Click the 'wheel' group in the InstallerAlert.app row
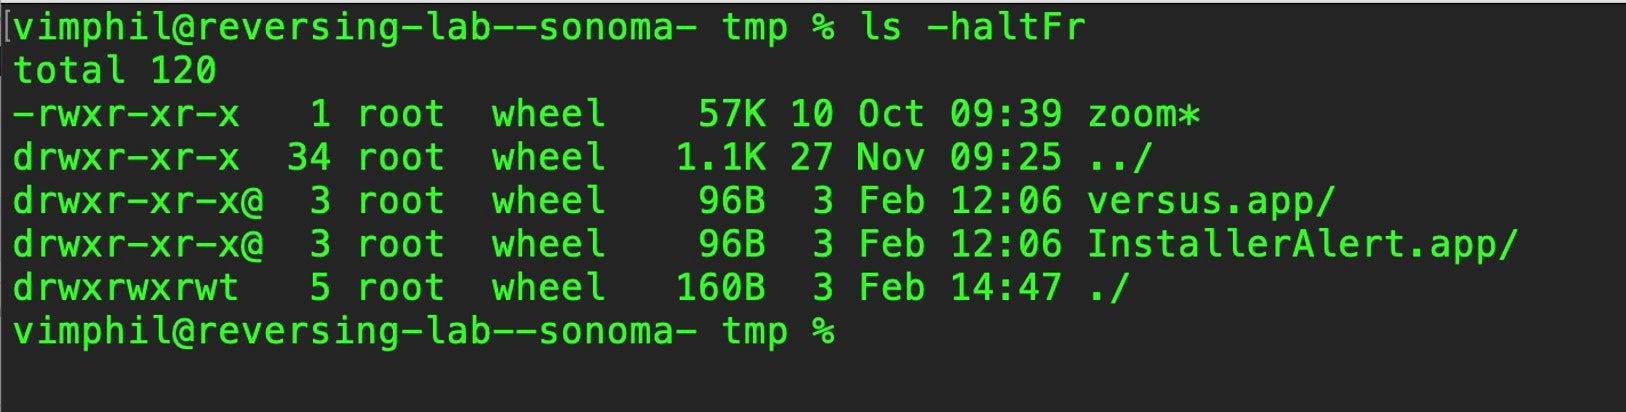1626x412 pixels. tap(548, 244)
